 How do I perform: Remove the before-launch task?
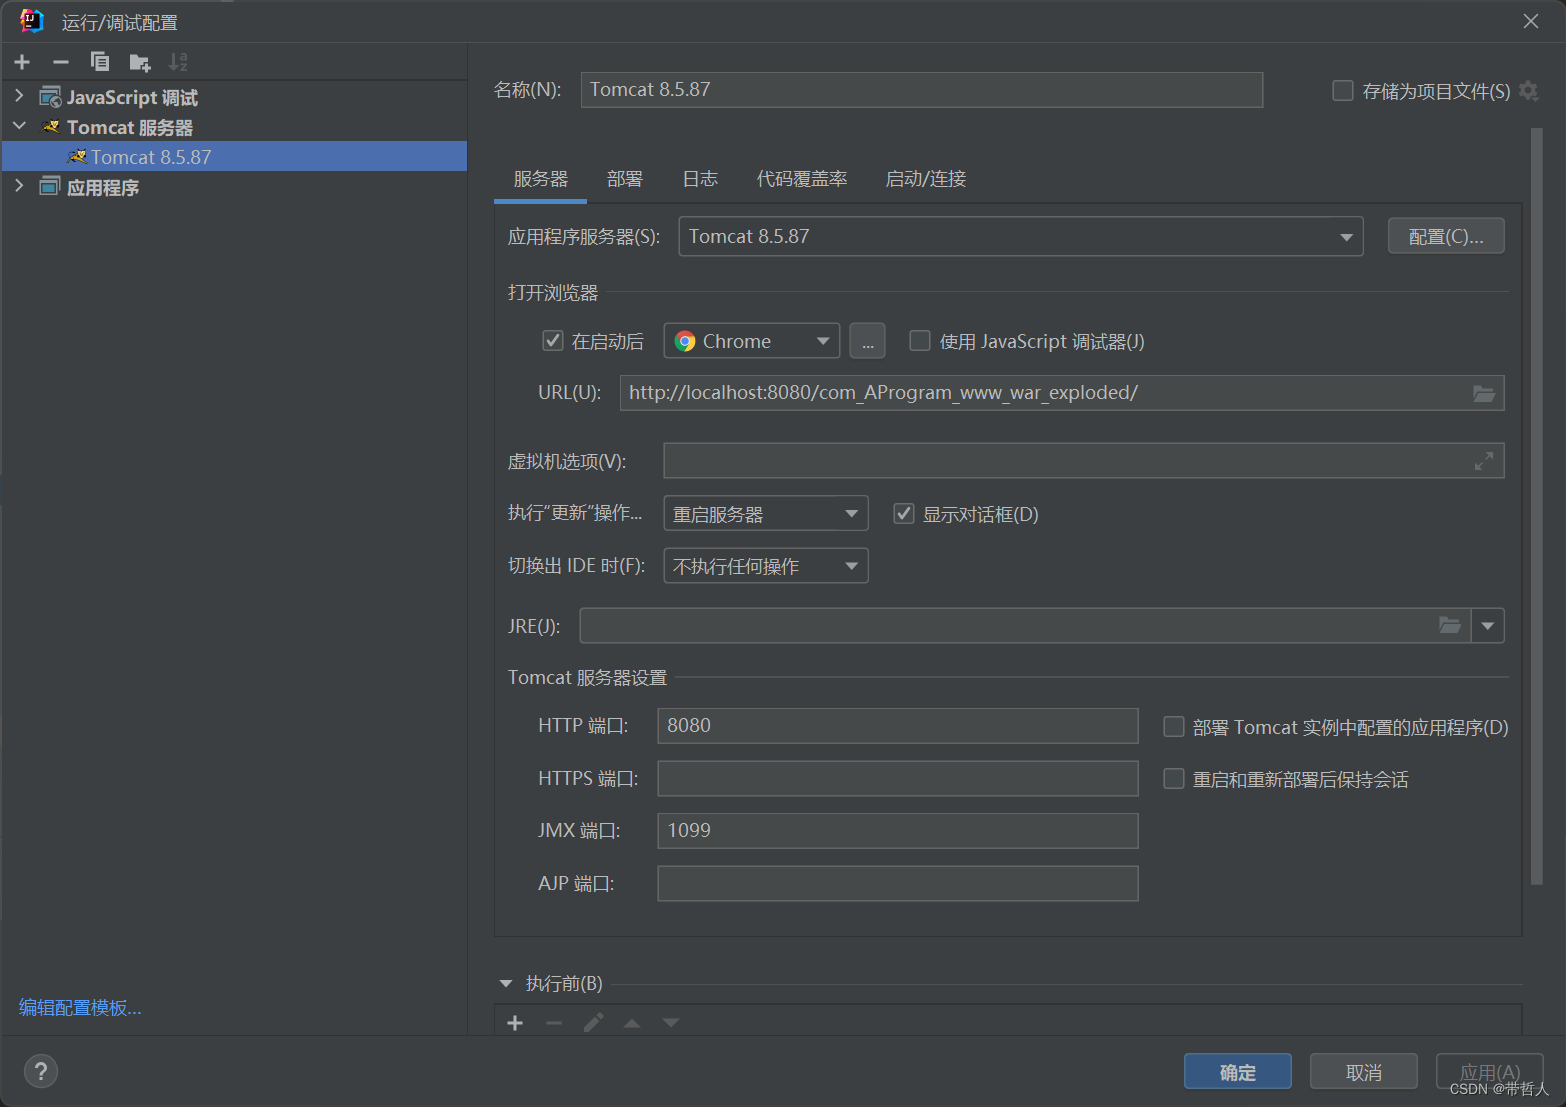(554, 1022)
